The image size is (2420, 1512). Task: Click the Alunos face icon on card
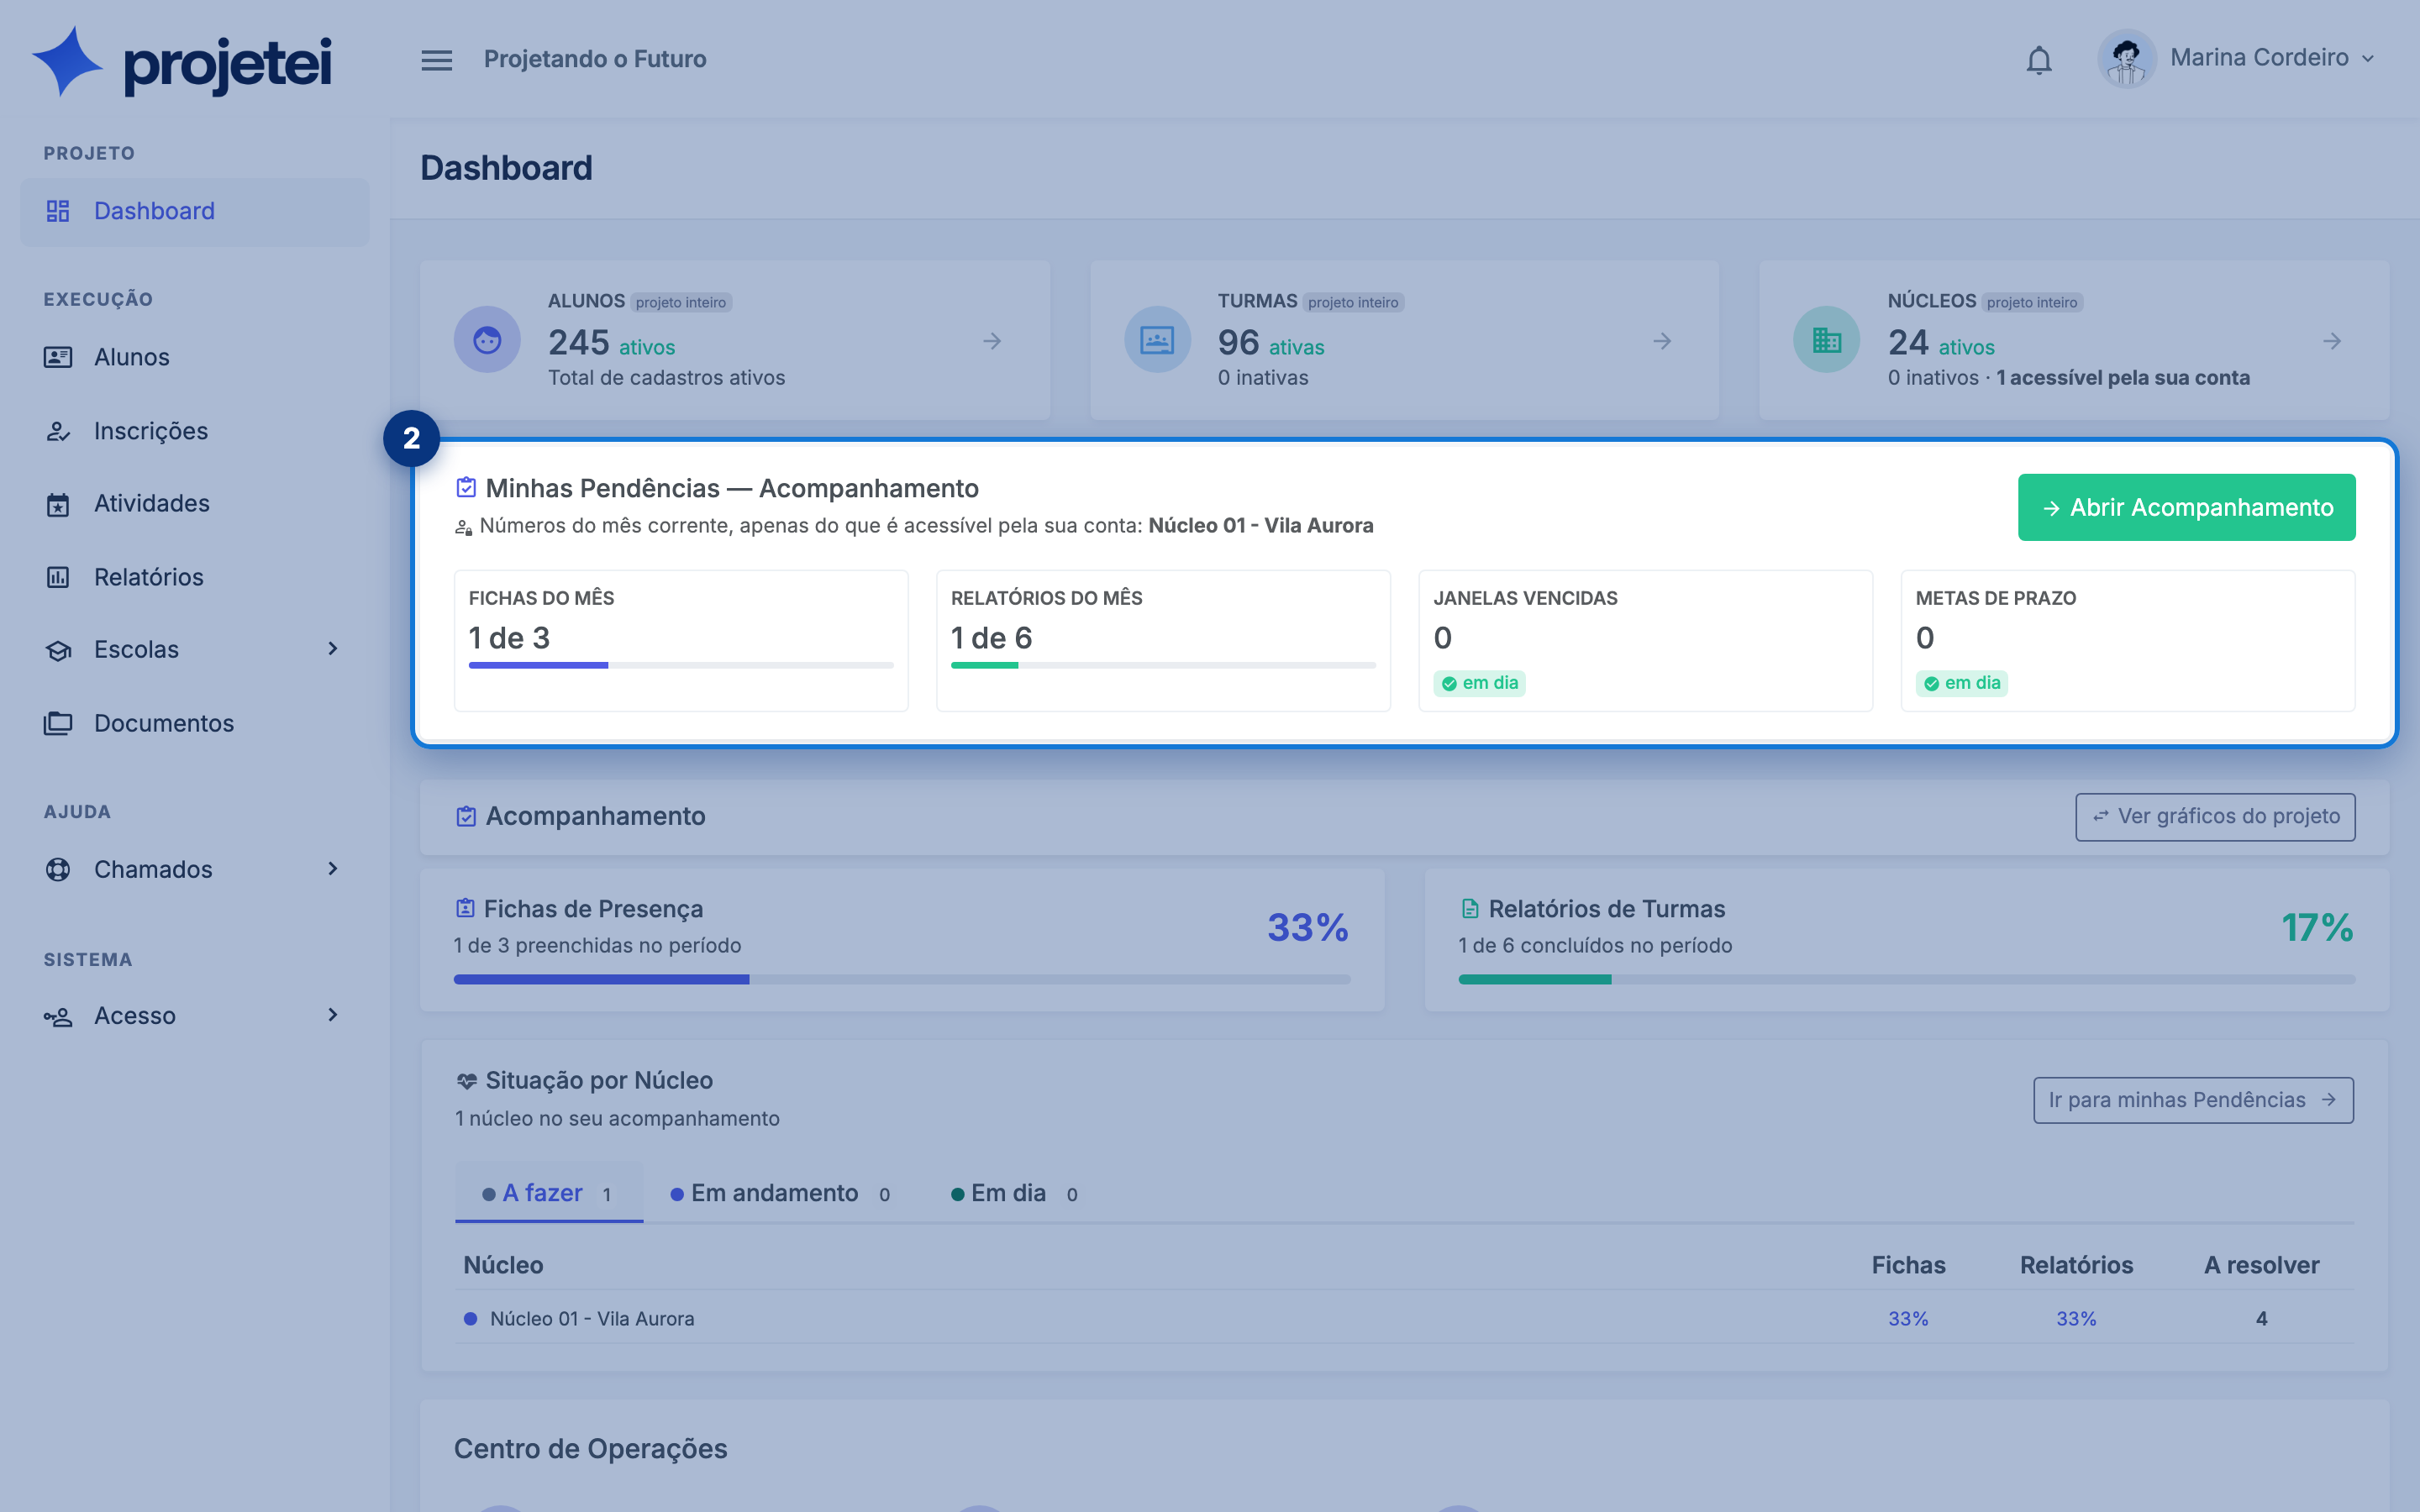487,340
